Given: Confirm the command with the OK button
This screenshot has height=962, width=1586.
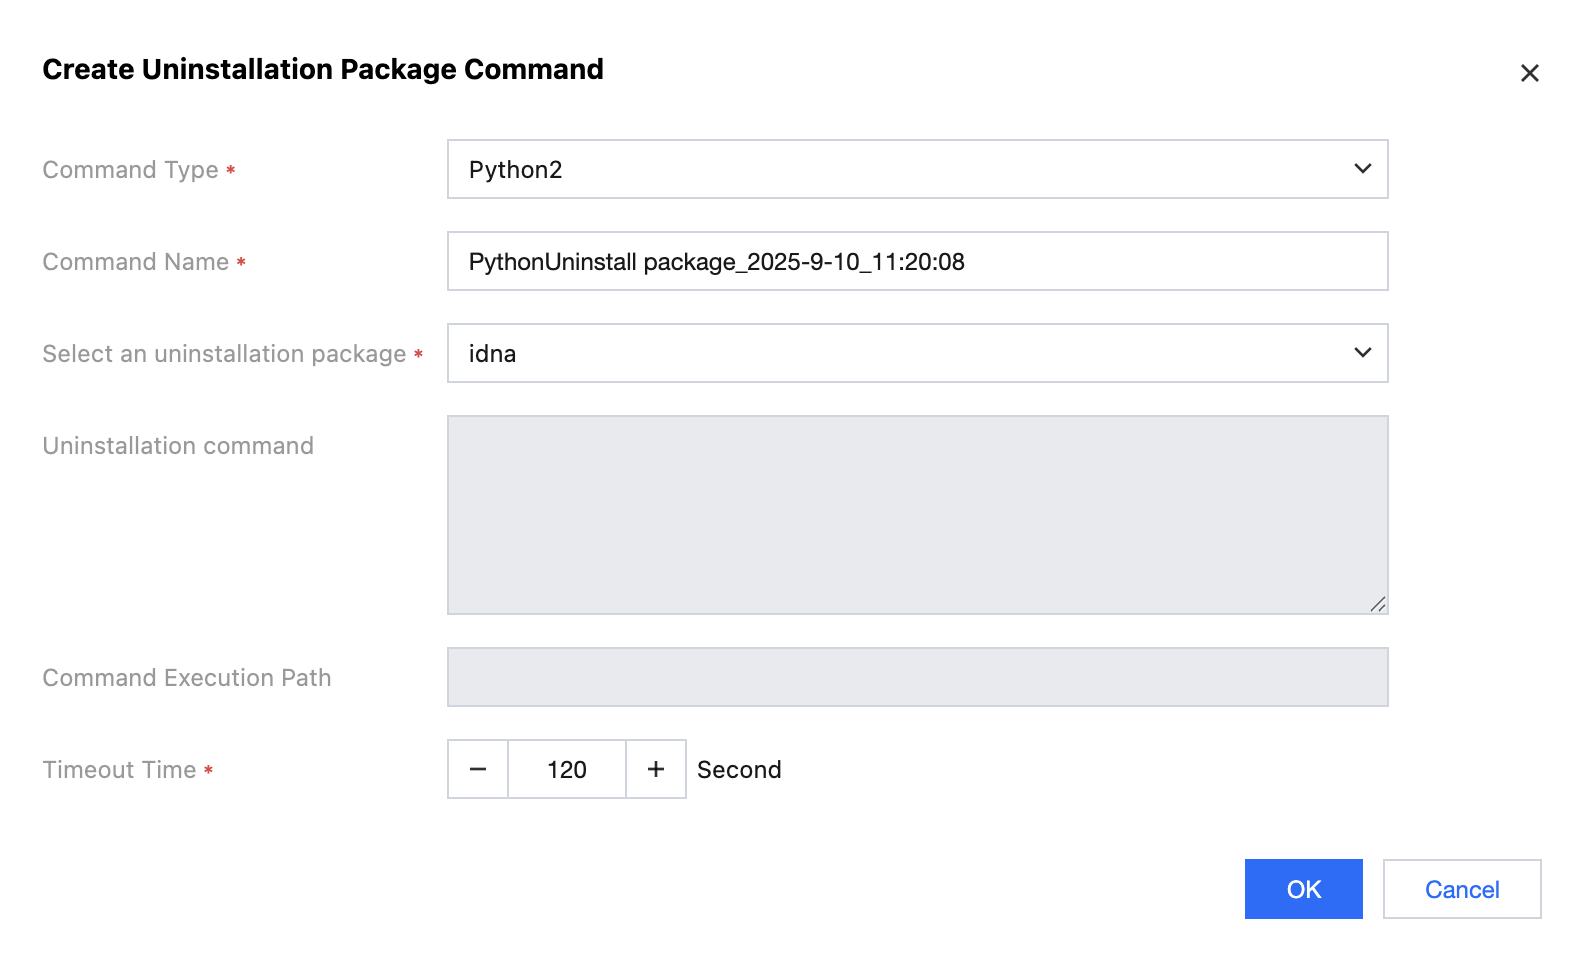Looking at the screenshot, I should (1303, 889).
